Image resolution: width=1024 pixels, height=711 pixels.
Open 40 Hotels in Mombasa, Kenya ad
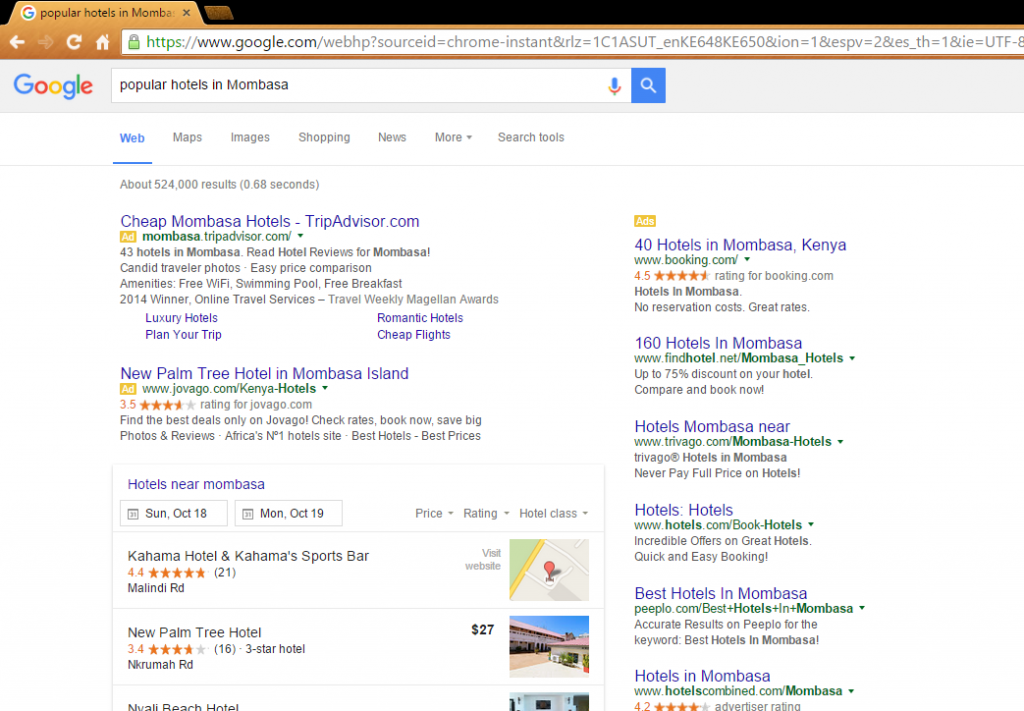740,245
